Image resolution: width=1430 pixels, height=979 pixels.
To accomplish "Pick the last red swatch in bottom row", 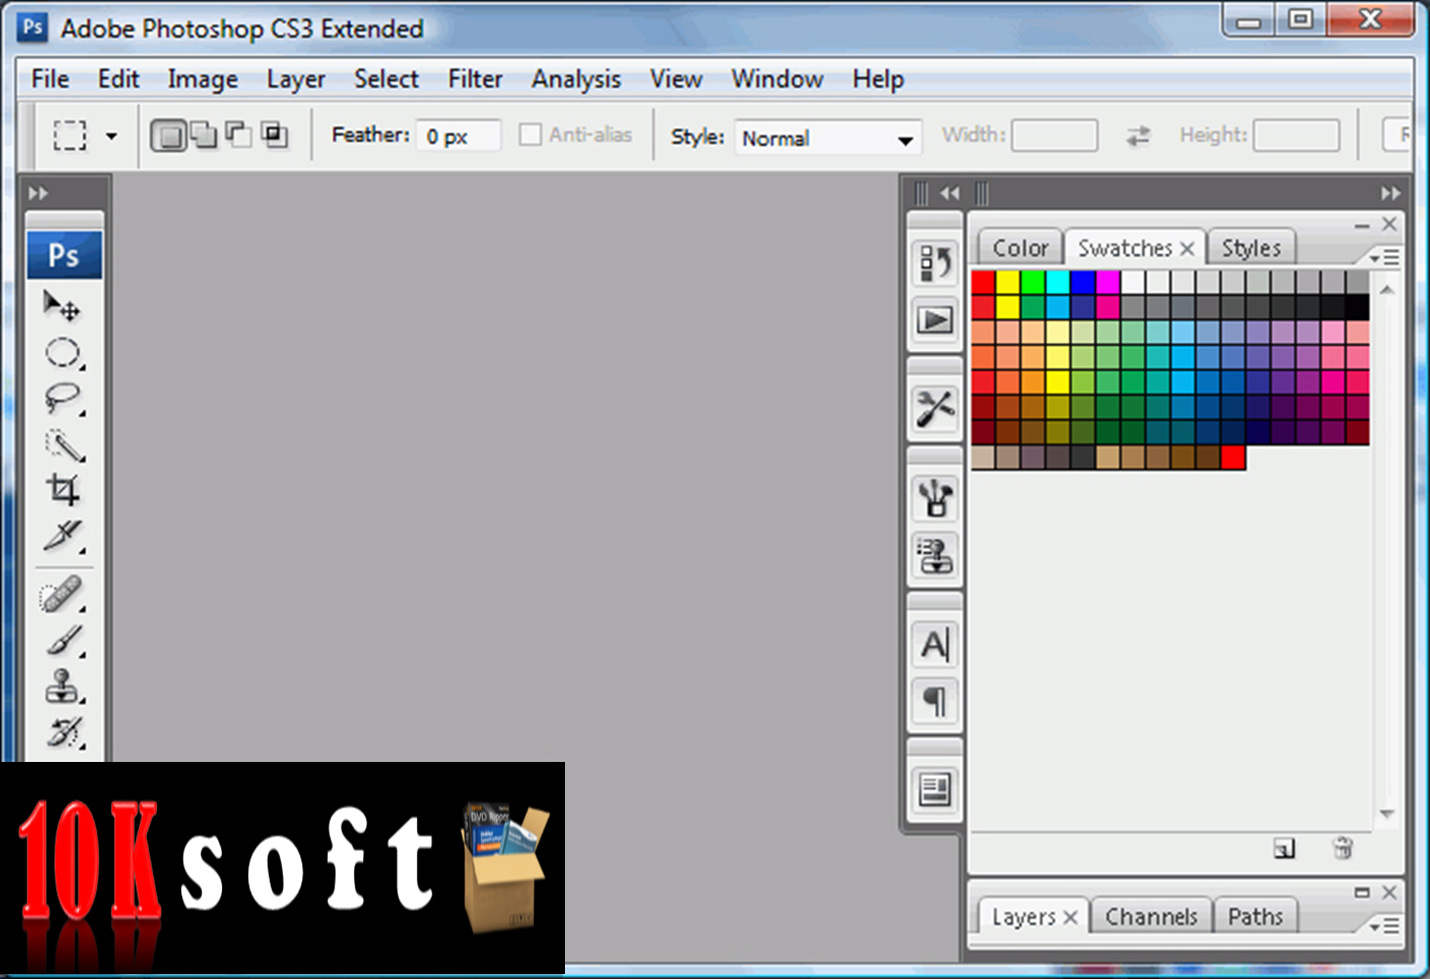I will [1233, 457].
